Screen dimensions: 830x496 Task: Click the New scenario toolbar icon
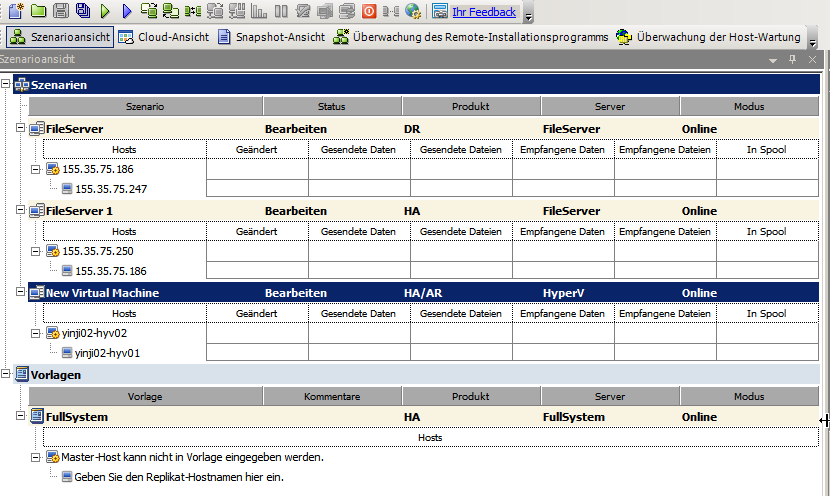click(x=15, y=12)
